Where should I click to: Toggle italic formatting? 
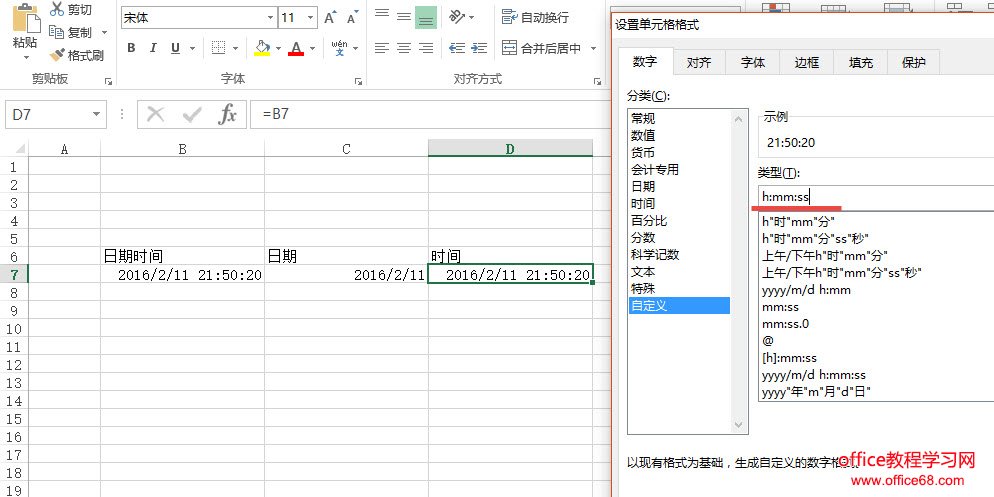tap(153, 48)
